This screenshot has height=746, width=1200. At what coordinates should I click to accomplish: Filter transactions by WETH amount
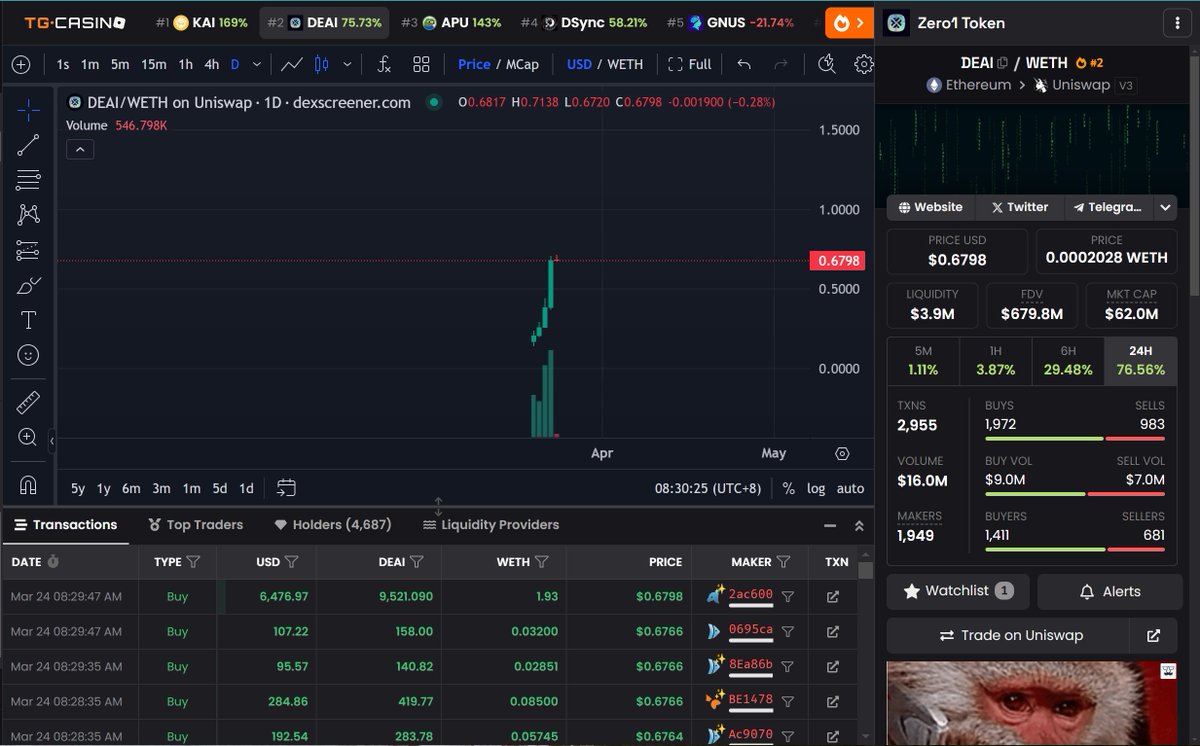point(541,562)
